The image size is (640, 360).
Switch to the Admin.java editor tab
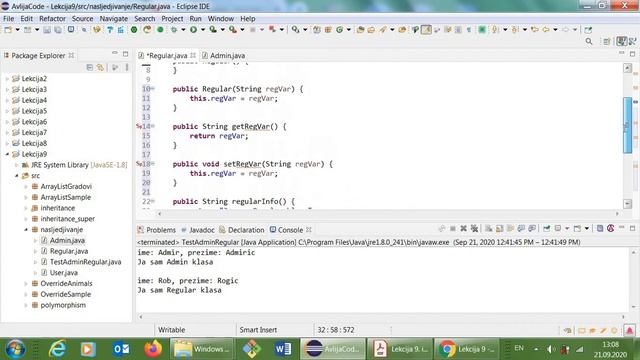click(224, 56)
